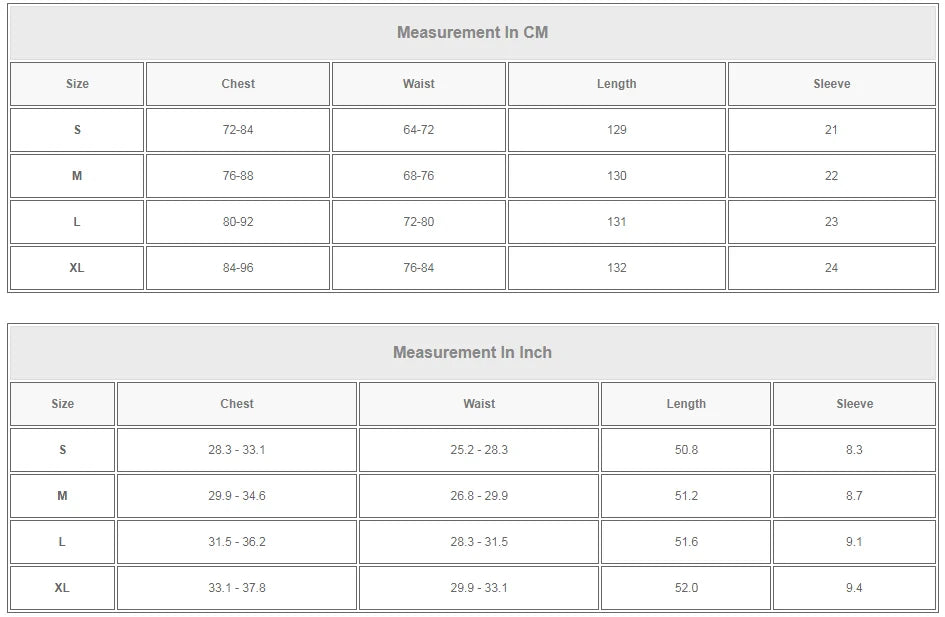Image resolution: width=945 pixels, height=617 pixels.
Task: Click the XL size cell in Inch table
Action: pyautogui.click(x=62, y=587)
